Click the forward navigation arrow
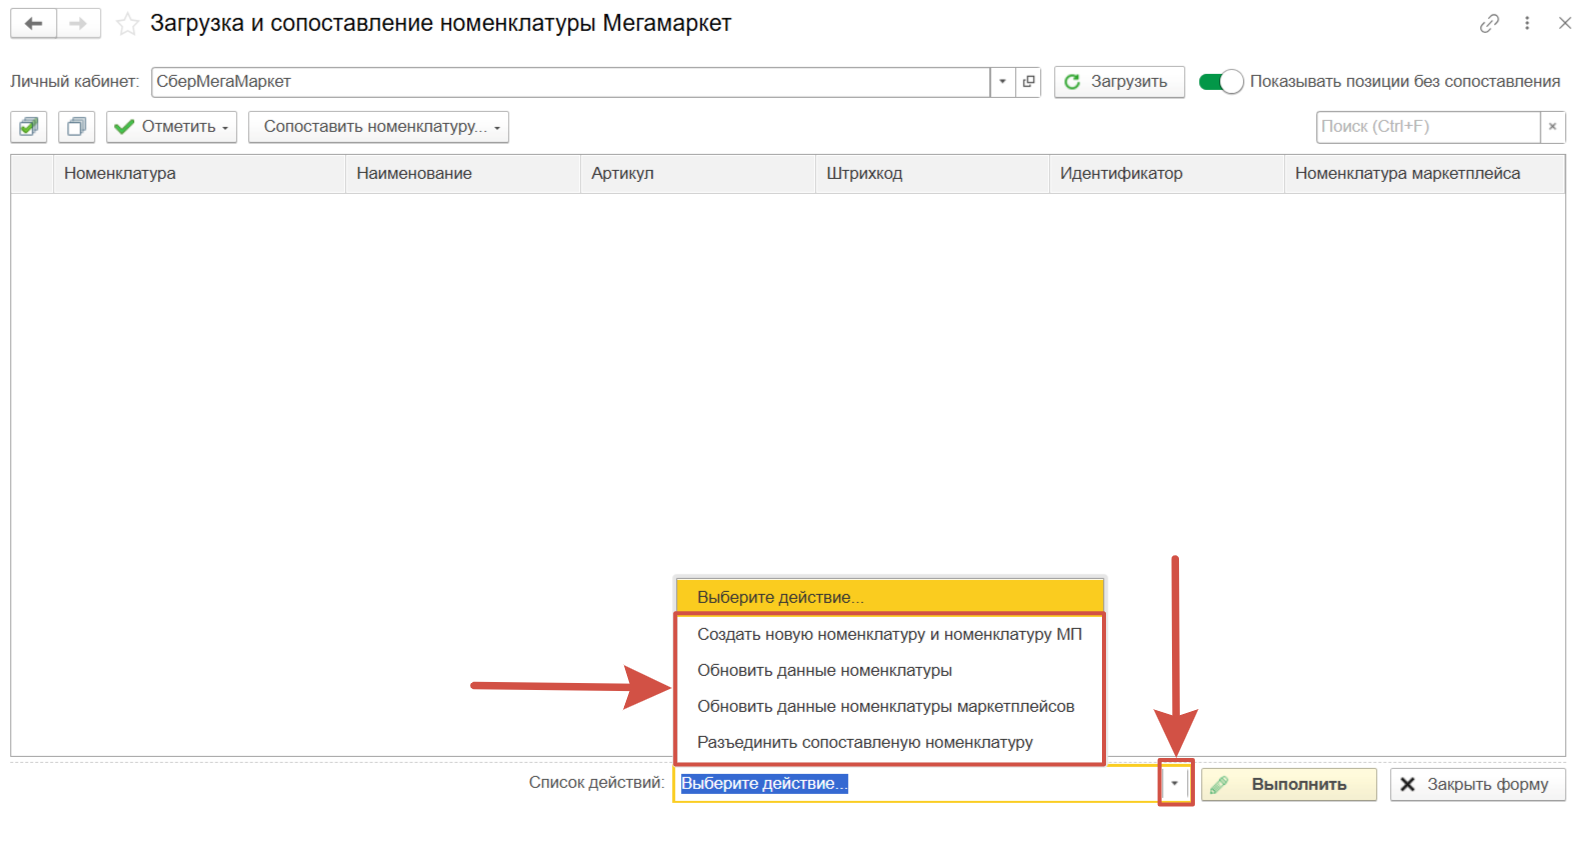The image size is (1586, 844). tap(78, 23)
